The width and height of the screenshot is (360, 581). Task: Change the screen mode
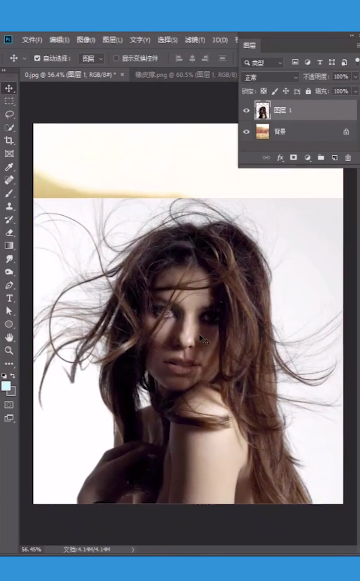[9, 418]
